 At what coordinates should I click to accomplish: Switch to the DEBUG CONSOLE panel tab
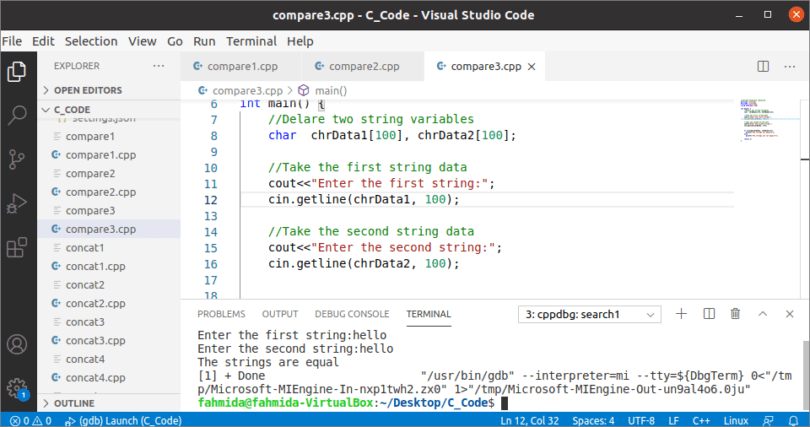point(352,314)
